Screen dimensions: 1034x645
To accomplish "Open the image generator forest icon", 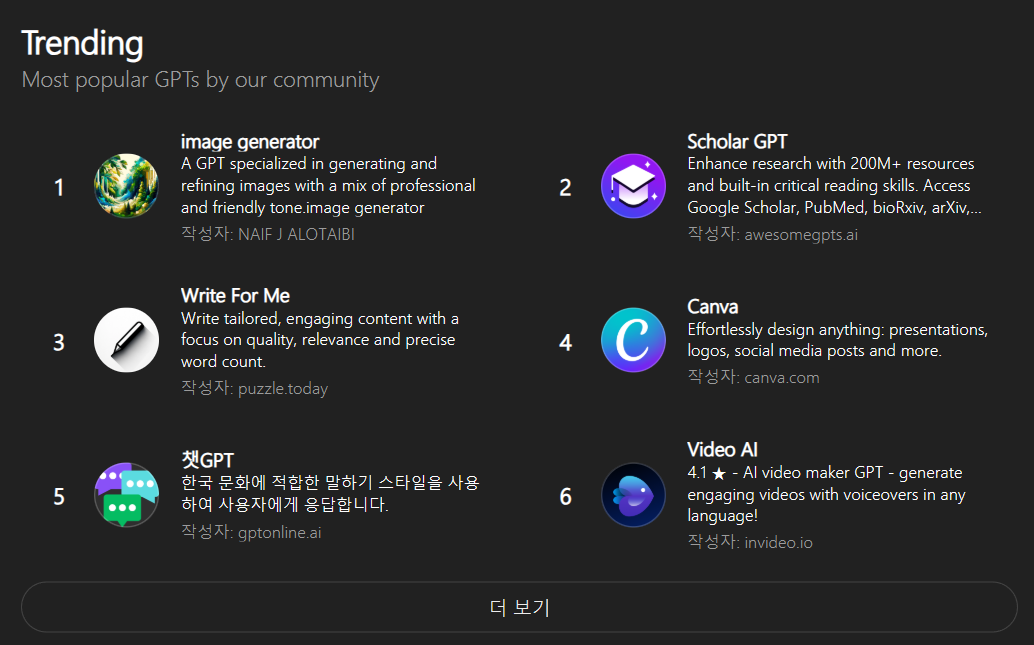I will pyautogui.click(x=126, y=186).
